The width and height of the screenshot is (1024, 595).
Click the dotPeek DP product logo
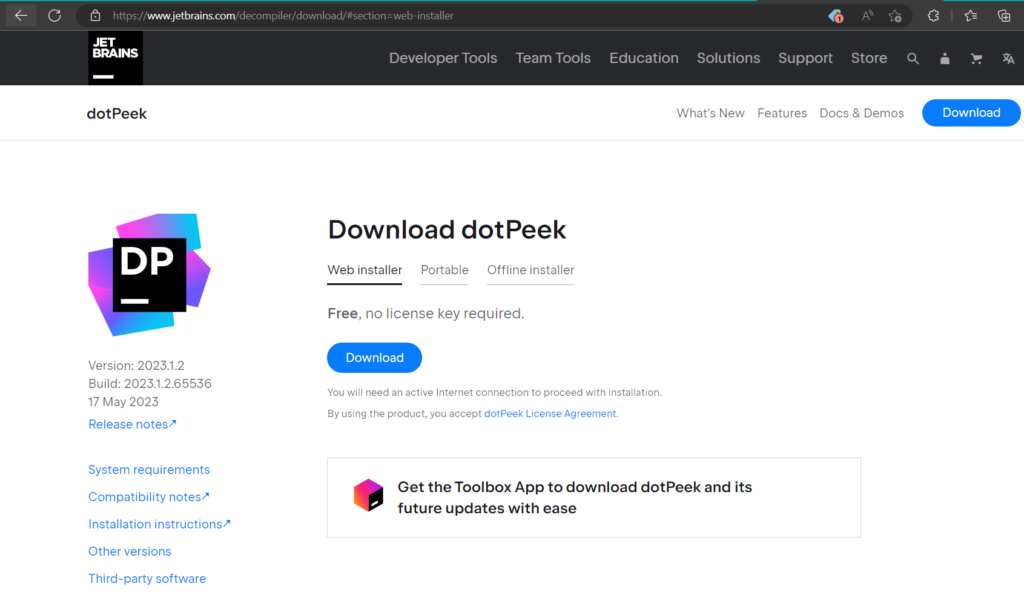(x=150, y=275)
